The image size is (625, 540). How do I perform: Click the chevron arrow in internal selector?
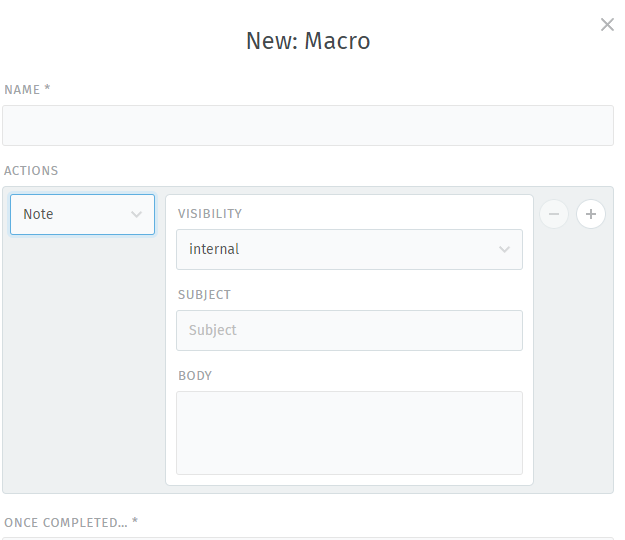click(x=504, y=249)
